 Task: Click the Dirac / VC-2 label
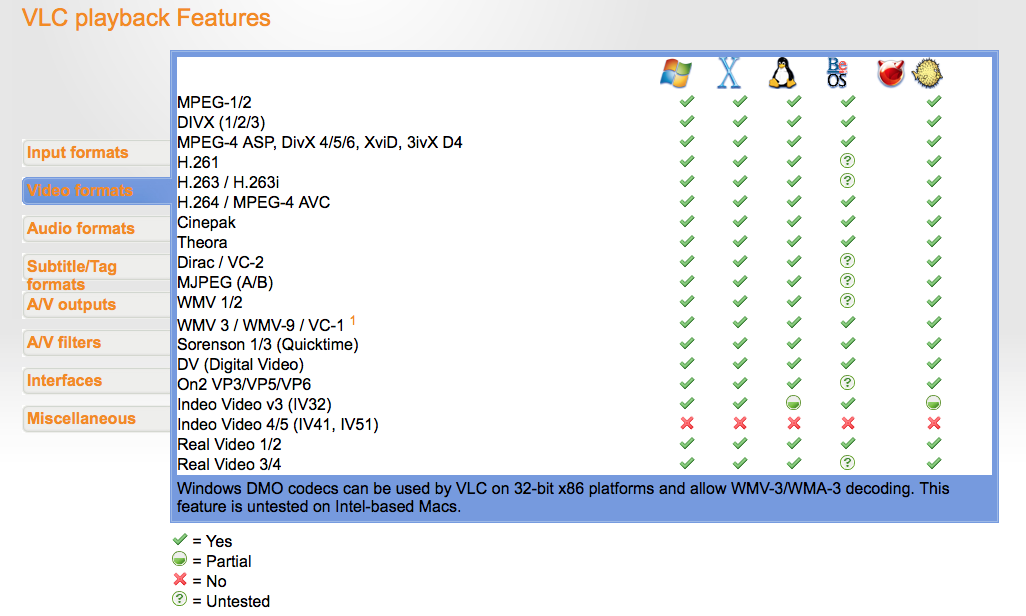[x=220, y=263]
